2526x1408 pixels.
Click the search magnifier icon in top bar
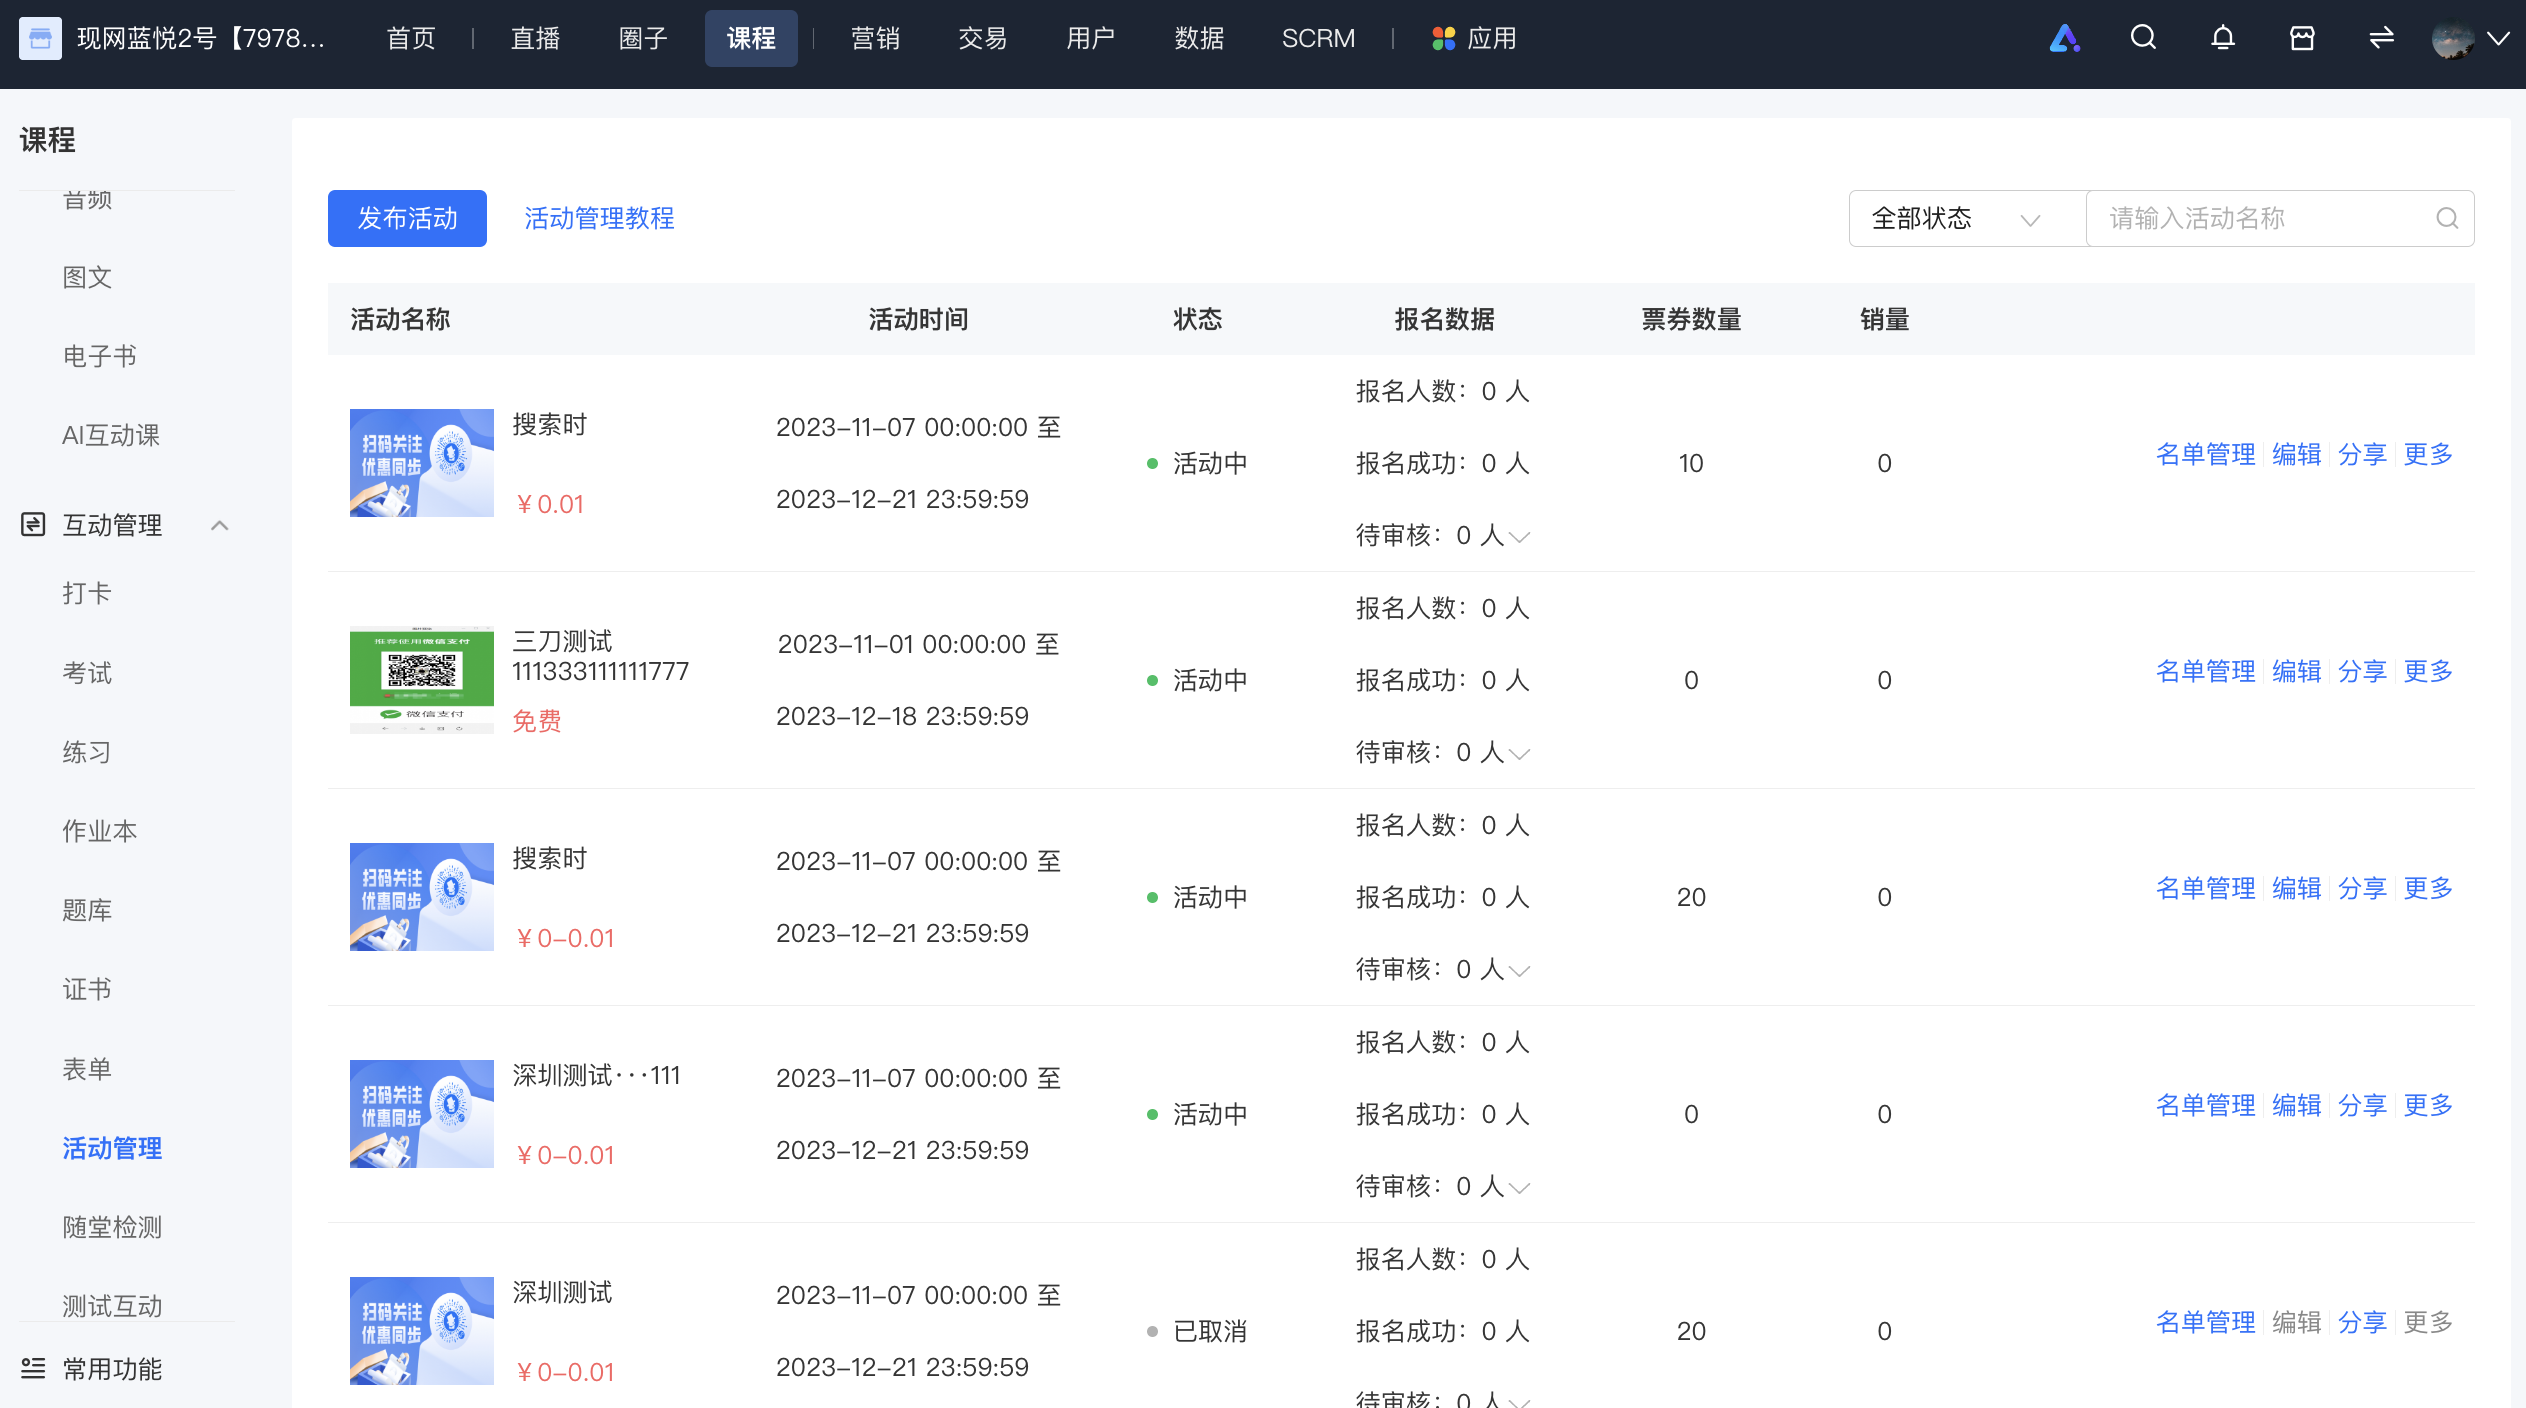click(x=2143, y=38)
